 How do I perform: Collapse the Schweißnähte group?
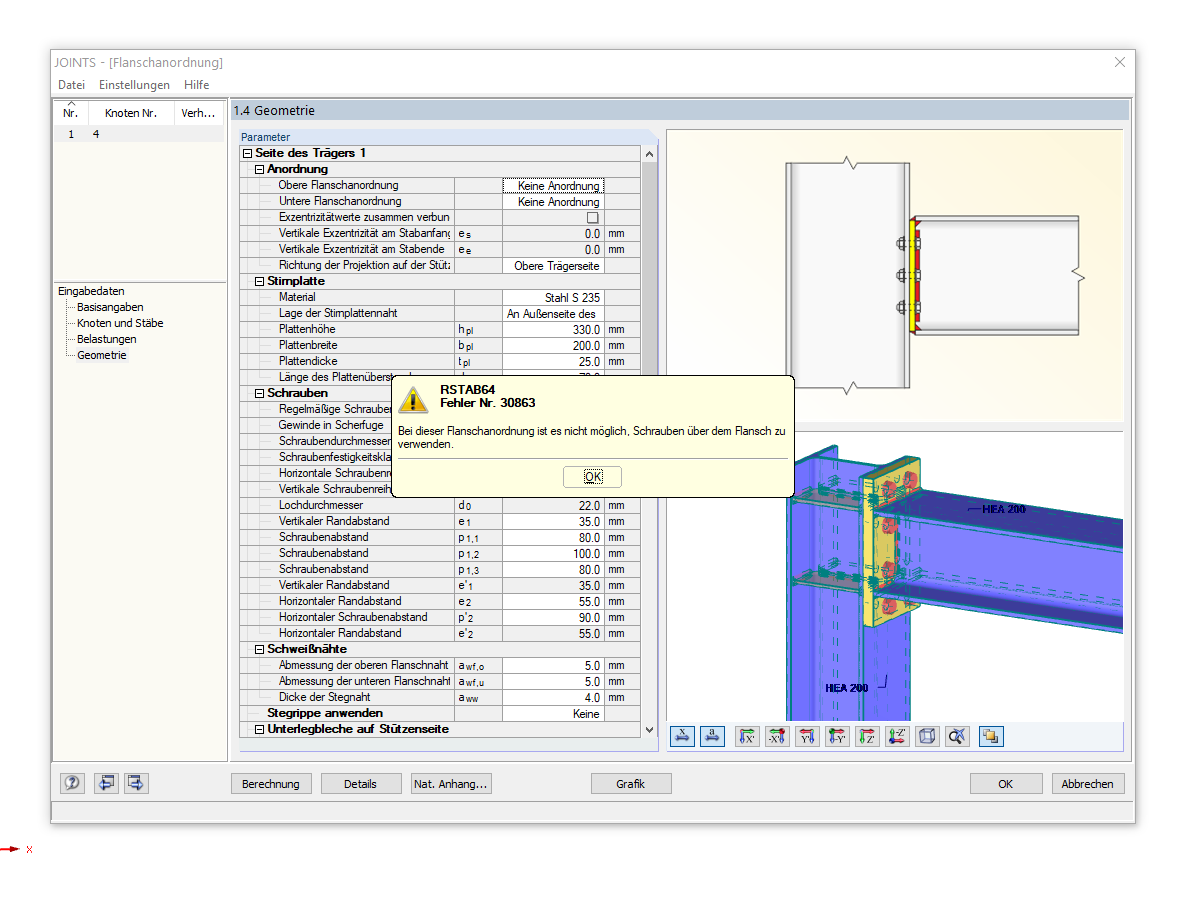pyautogui.click(x=259, y=649)
